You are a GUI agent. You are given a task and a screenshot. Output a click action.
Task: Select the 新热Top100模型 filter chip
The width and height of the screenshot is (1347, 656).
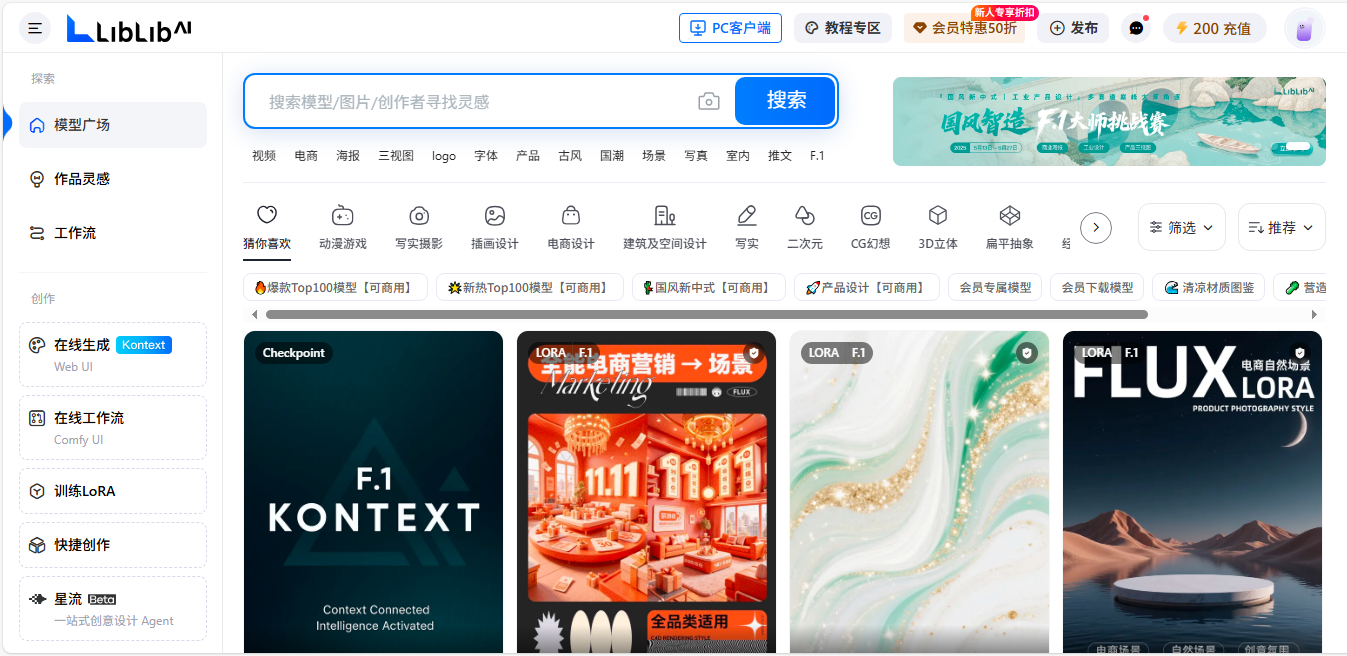[x=530, y=288]
